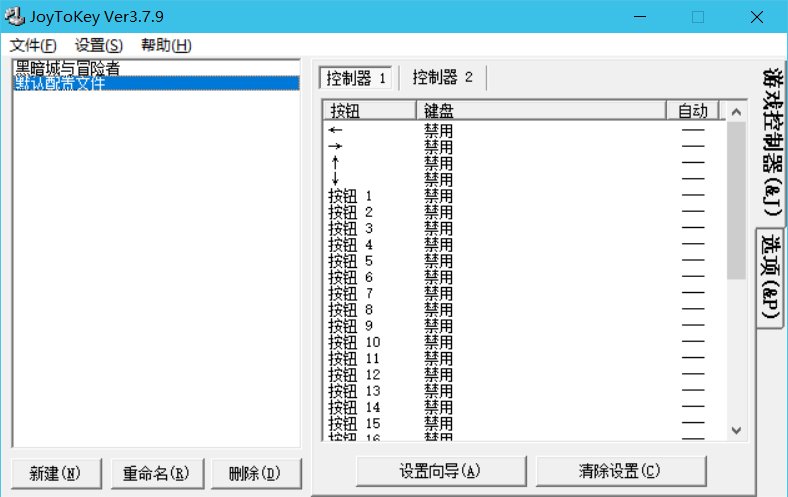This screenshot has width=788, height=497.
Task: Select the 按钮 10 row
Action: [x=524, y=342]
